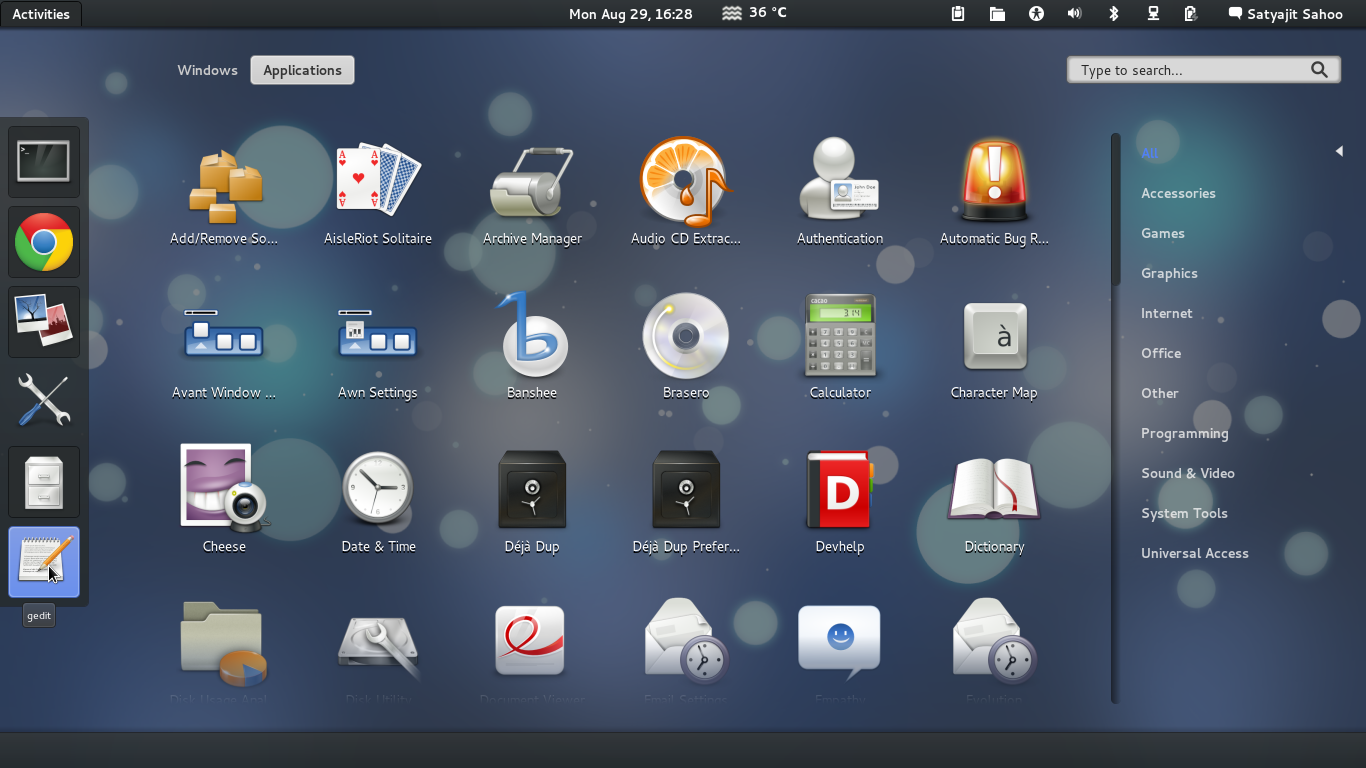Switch to the Windows view

[x=207, y=70]
